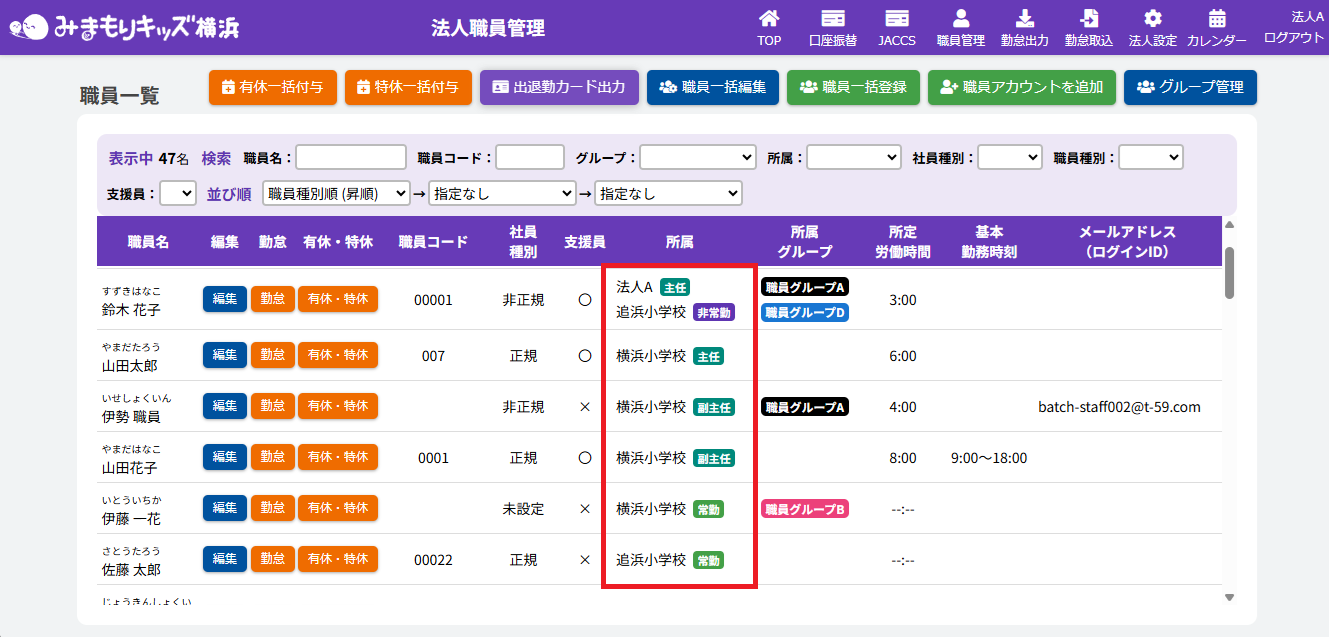
Task: Click 有休・特休 for 山田花子
Action: click(338, 457)
